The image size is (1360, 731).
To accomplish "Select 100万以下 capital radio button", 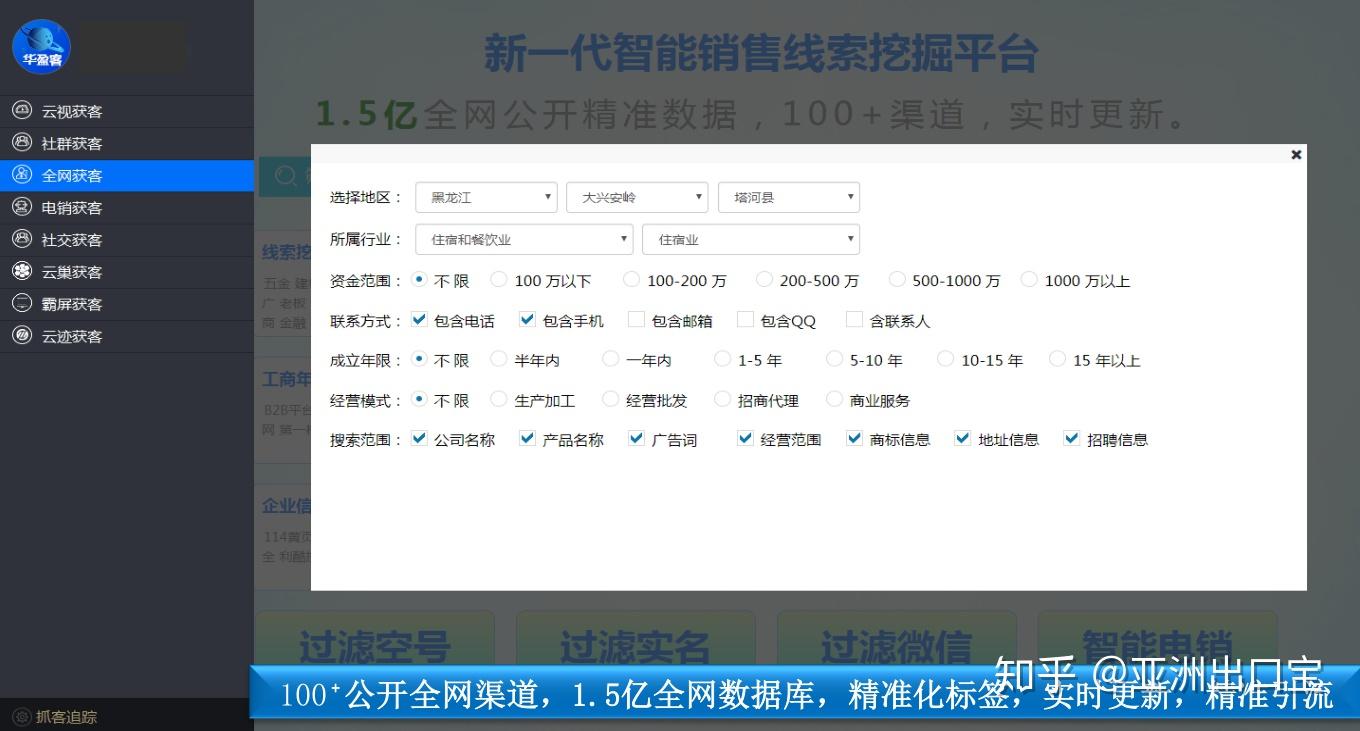I will 498,279.
